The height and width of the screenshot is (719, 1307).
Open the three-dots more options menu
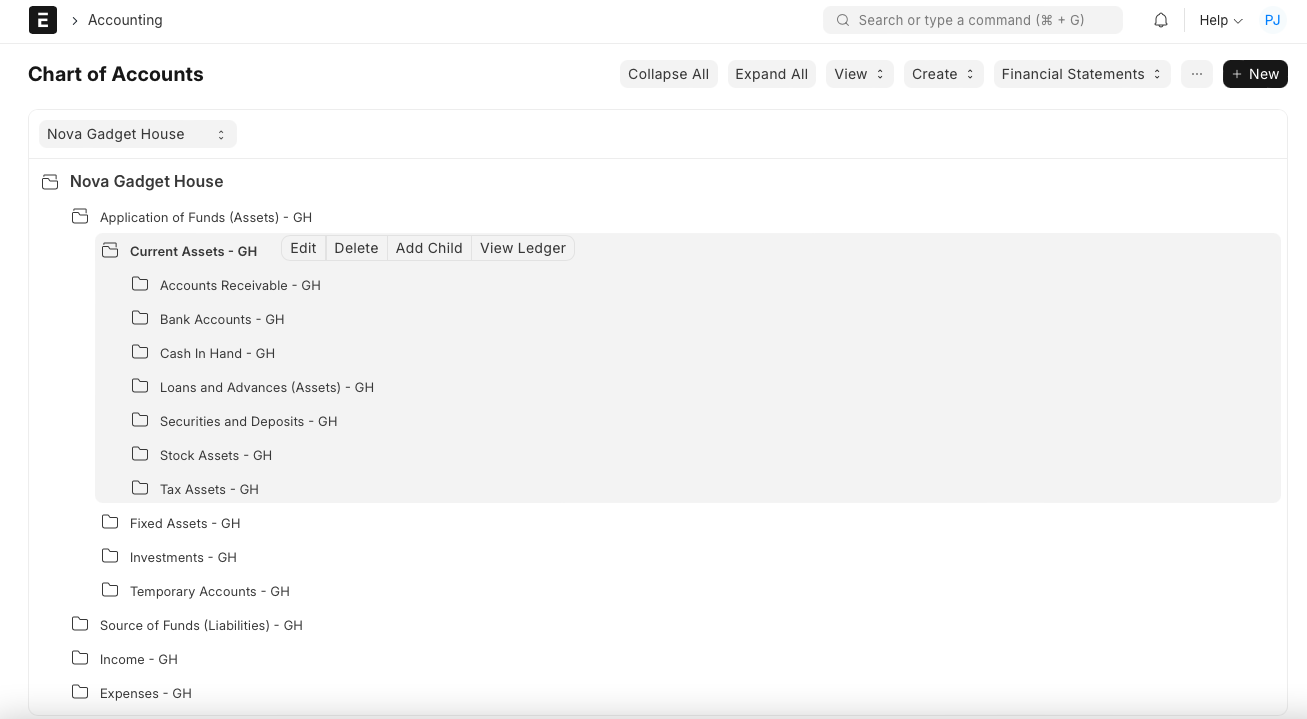coord(1196,74)
